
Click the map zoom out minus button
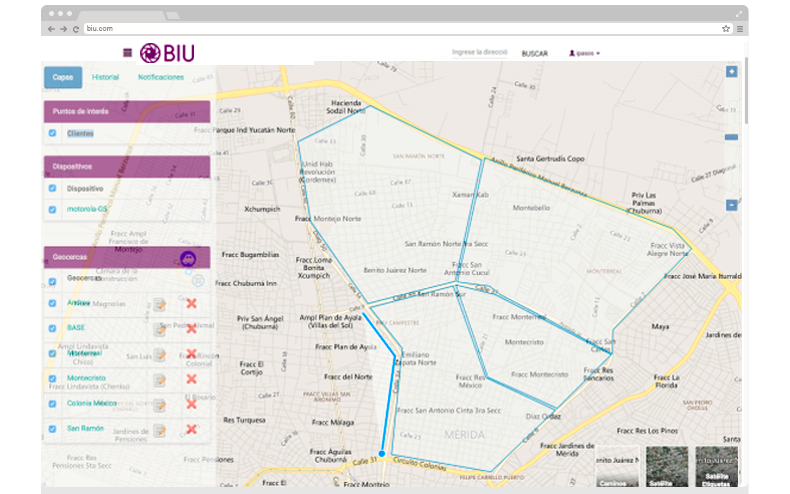[731, 205]
